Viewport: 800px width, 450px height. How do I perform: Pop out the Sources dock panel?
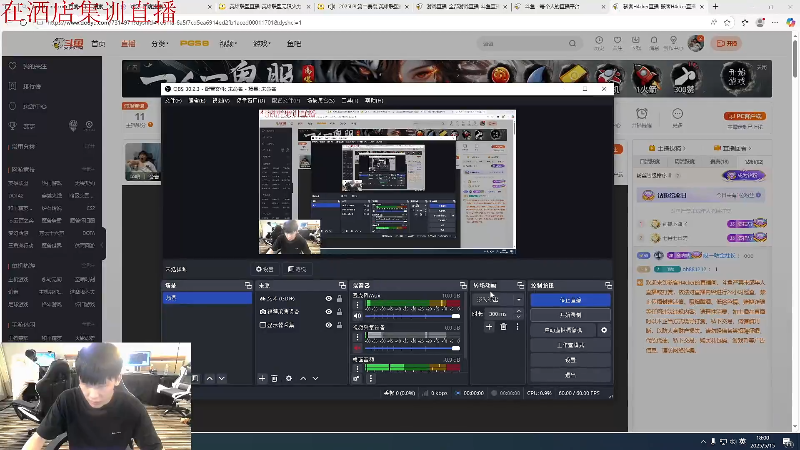point(342,285)
